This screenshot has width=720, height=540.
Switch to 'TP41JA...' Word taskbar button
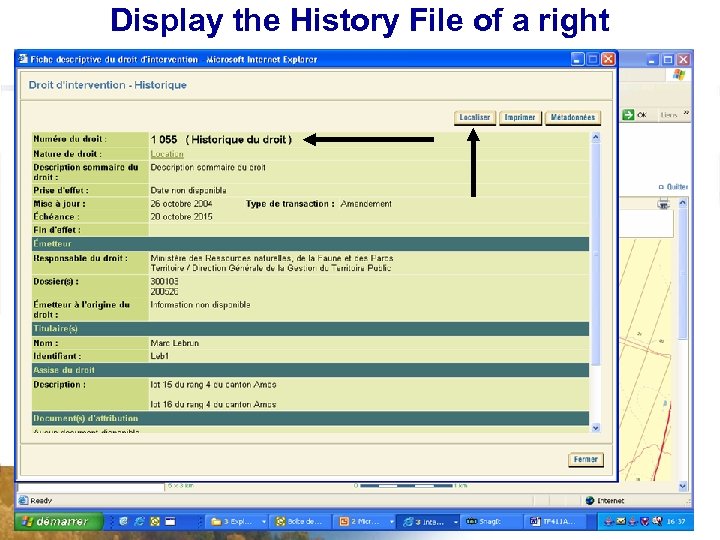[x=557, y=522]
